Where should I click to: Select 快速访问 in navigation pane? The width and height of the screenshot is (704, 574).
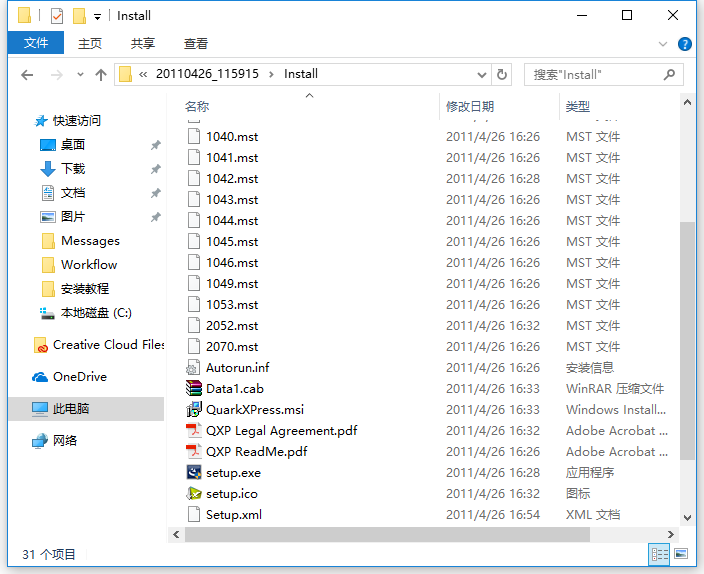click(x=76, y=120)
